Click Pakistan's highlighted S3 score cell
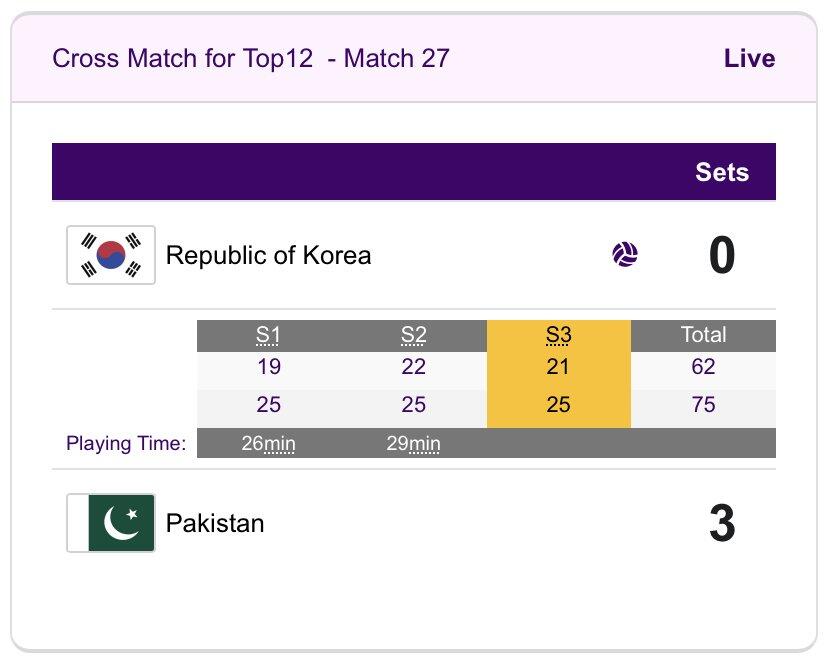Viewport: 828px width, 672px height. pos(558,405)
